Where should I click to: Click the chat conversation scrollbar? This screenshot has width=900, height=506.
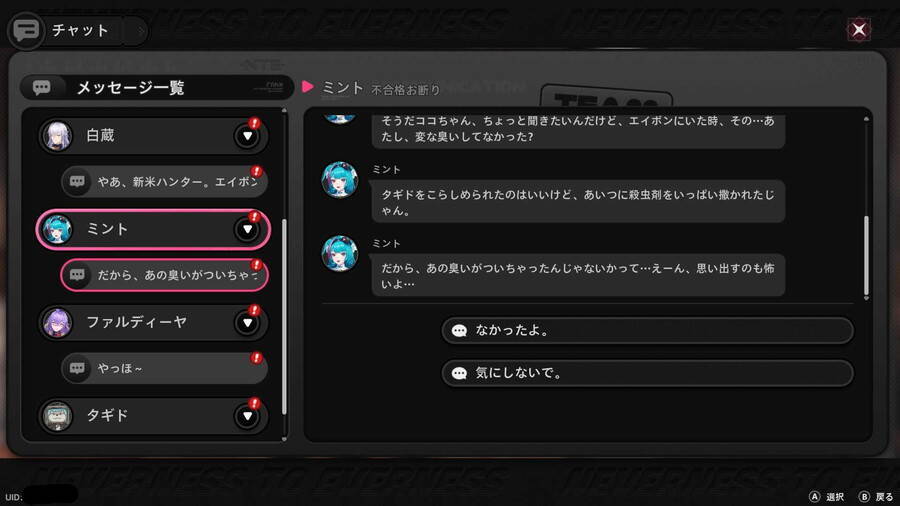click(866, 255)
